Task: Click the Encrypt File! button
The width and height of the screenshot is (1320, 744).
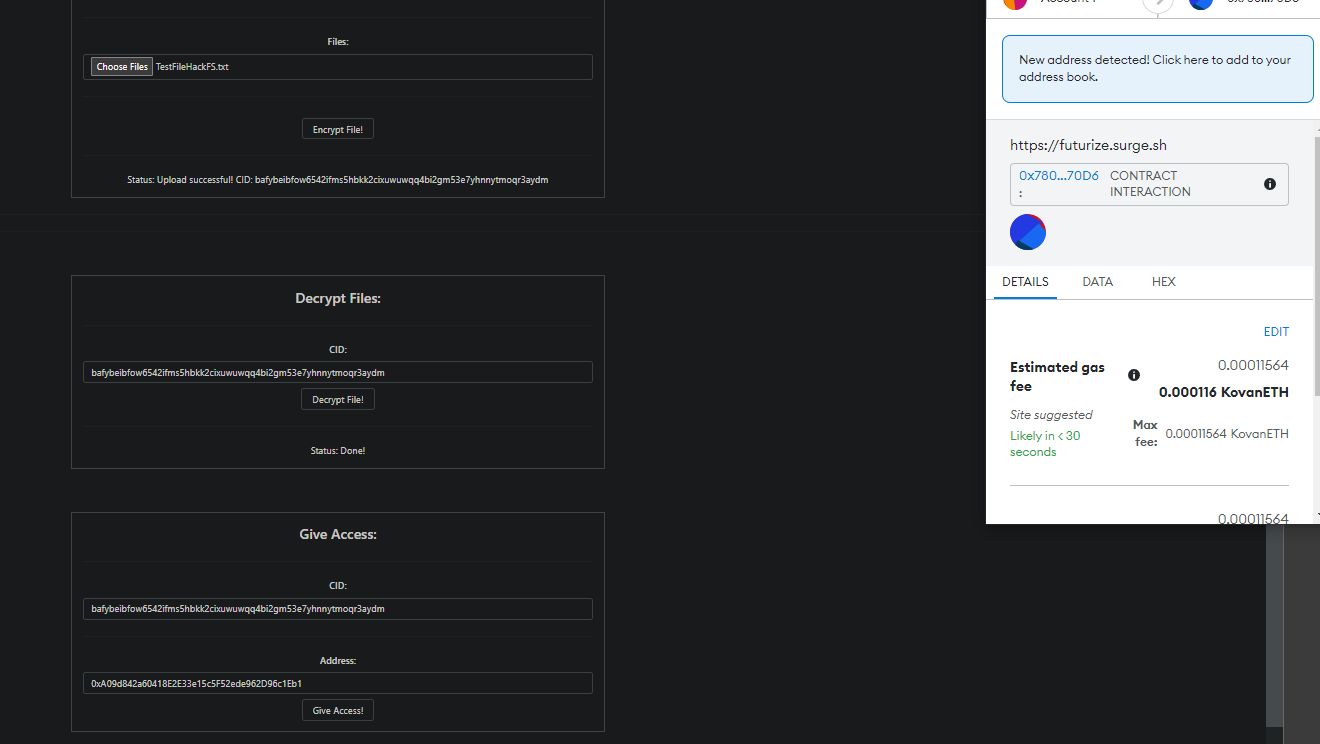Action: pos(338,130)
